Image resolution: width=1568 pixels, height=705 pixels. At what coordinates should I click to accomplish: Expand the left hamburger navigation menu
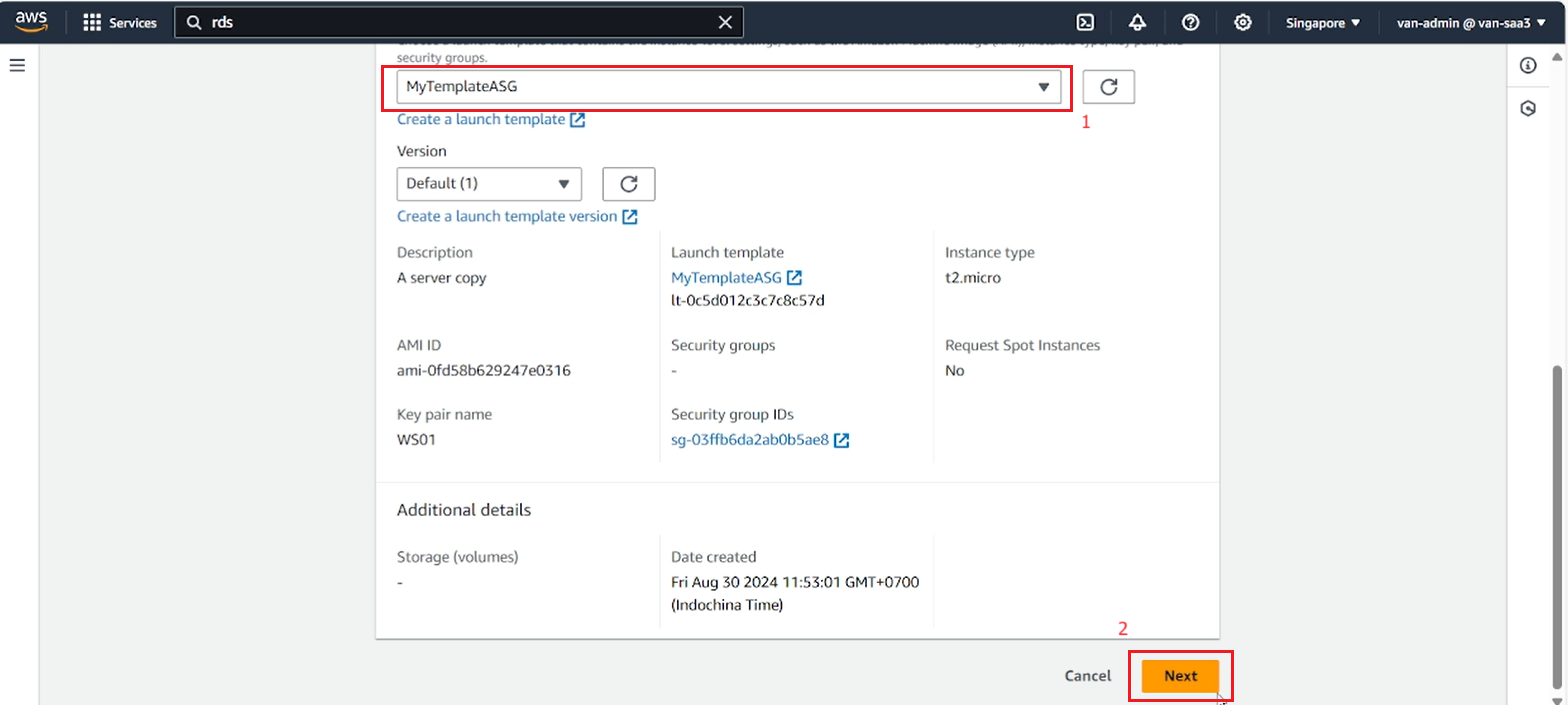[x=17, y=66]
